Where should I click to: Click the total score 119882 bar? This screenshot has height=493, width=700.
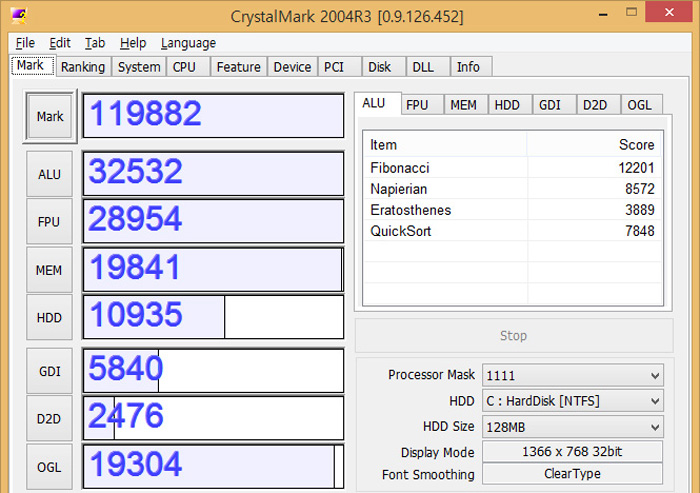pyautogui.click(x=213, y=116)
